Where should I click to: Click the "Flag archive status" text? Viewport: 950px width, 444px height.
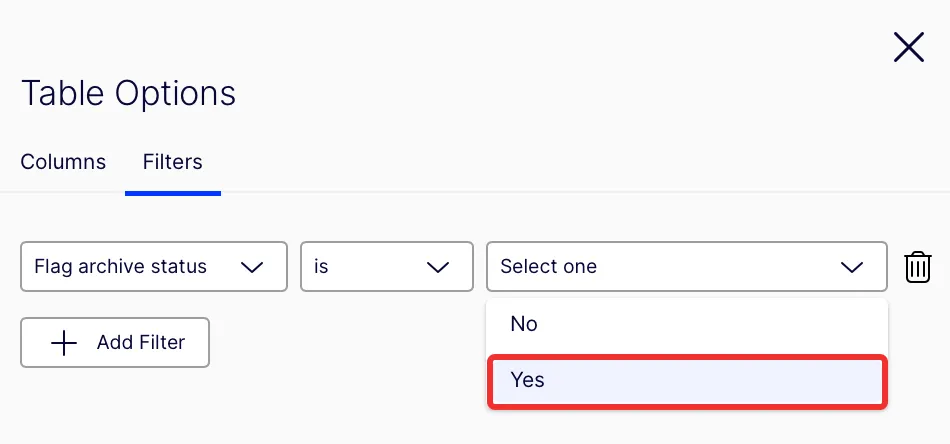click(x=121, y=267)
